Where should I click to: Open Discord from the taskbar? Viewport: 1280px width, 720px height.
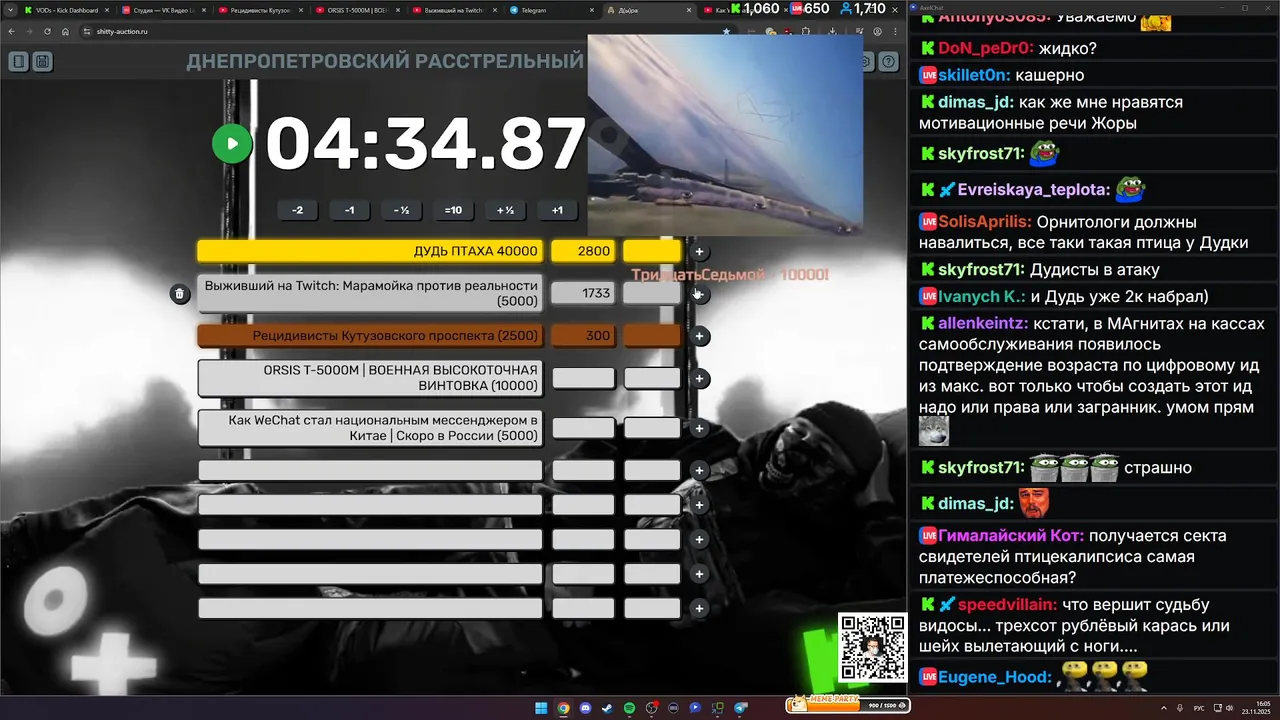(585, 708)
